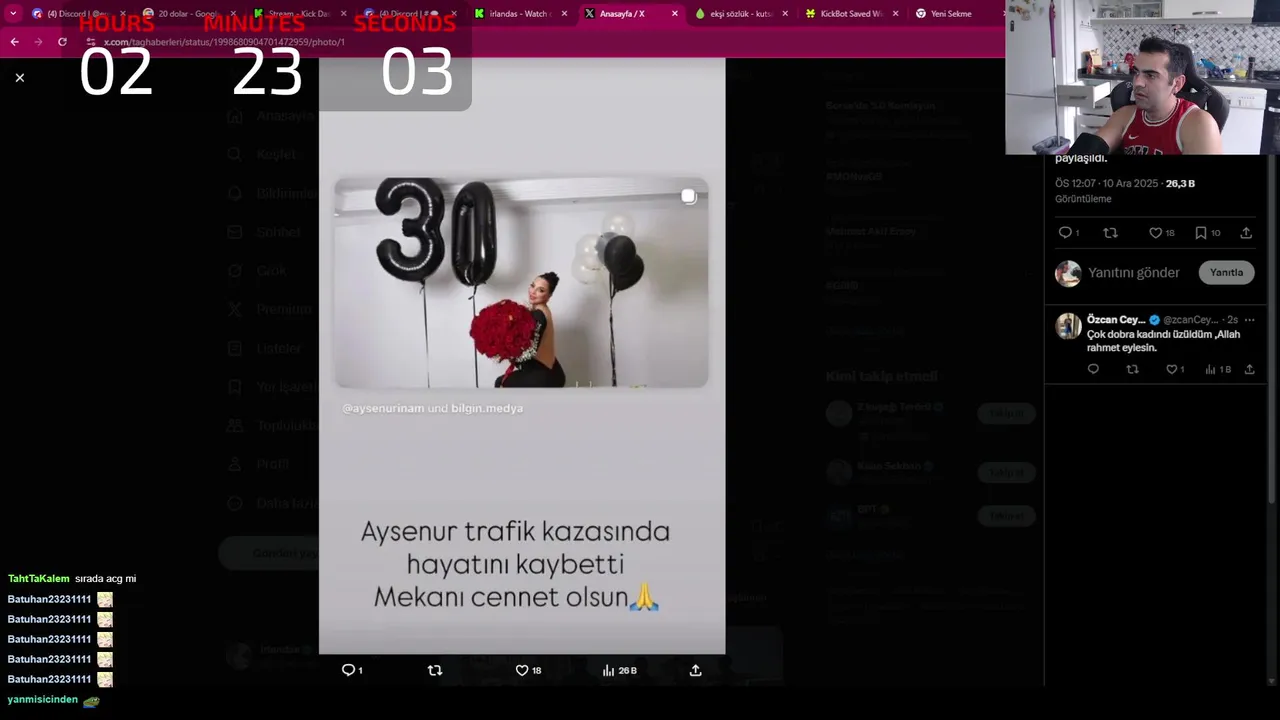The width and height of the screenshot is (1280, 720).
Task: Click the 'Yanıtını gönder' reply field
Action: [1134, 272]
